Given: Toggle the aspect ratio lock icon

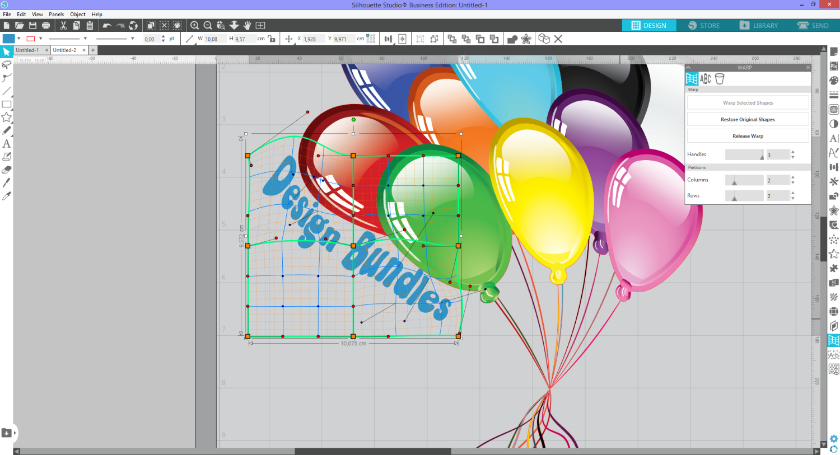Looking at the screenshot, I should [x=272, y=39].
